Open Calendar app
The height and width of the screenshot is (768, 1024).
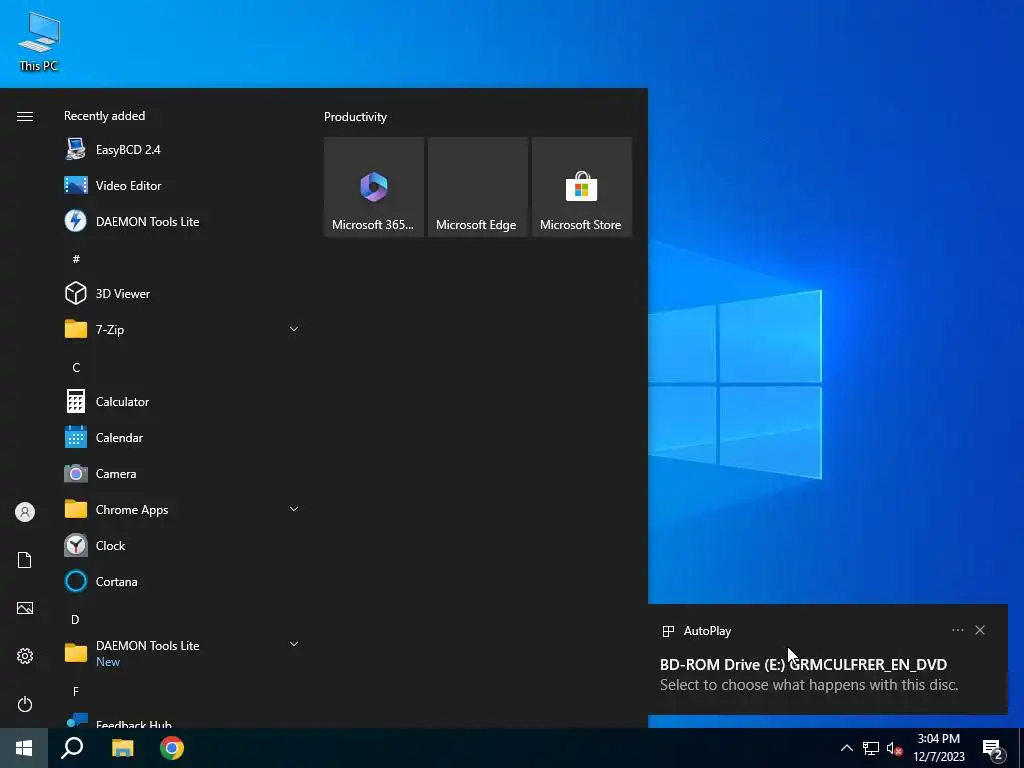(182, 438)
